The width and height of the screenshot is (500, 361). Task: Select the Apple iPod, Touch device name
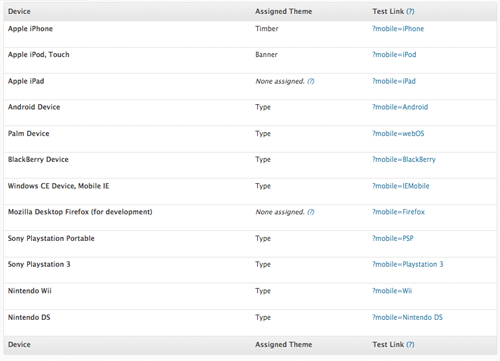39,55
